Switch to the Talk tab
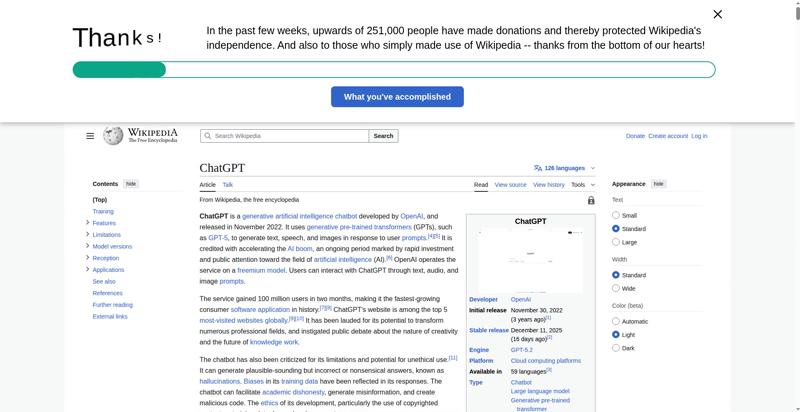 (x=228, y=185)
